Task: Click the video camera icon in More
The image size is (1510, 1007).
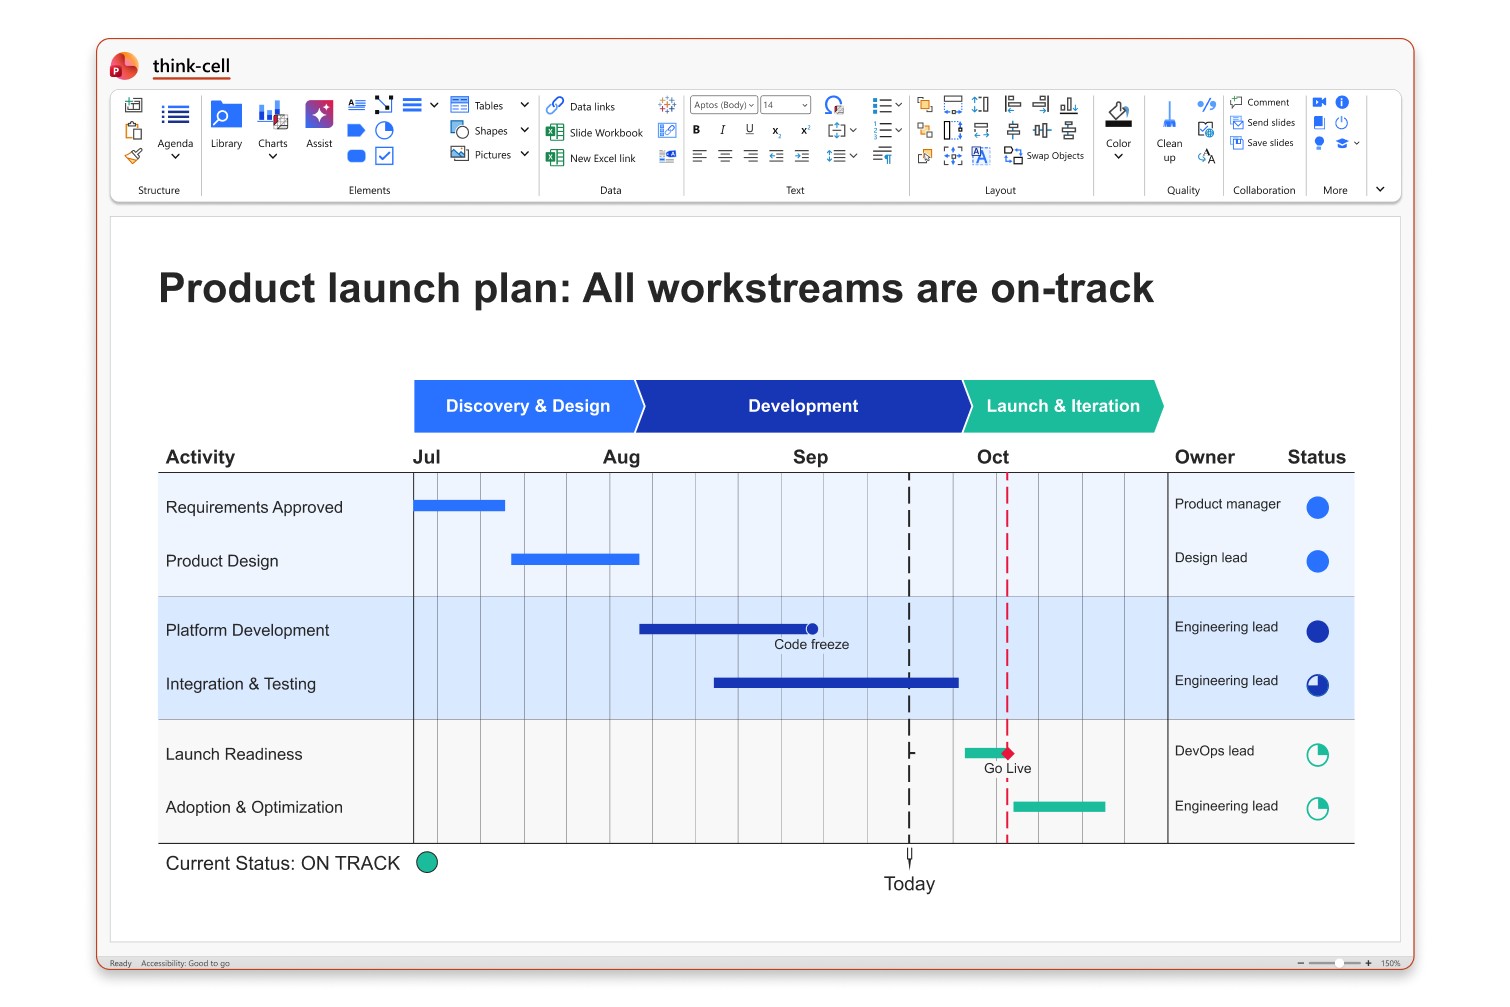Action: pyautogui.click(x=1319, y=102)
